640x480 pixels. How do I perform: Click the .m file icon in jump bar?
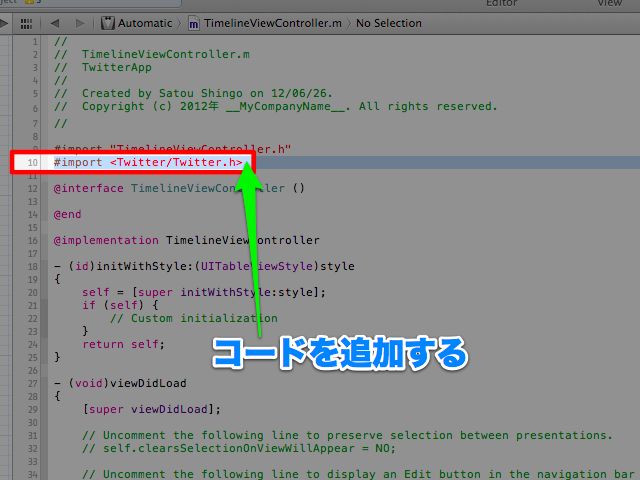pyautogui.click(x=193, y=24)
